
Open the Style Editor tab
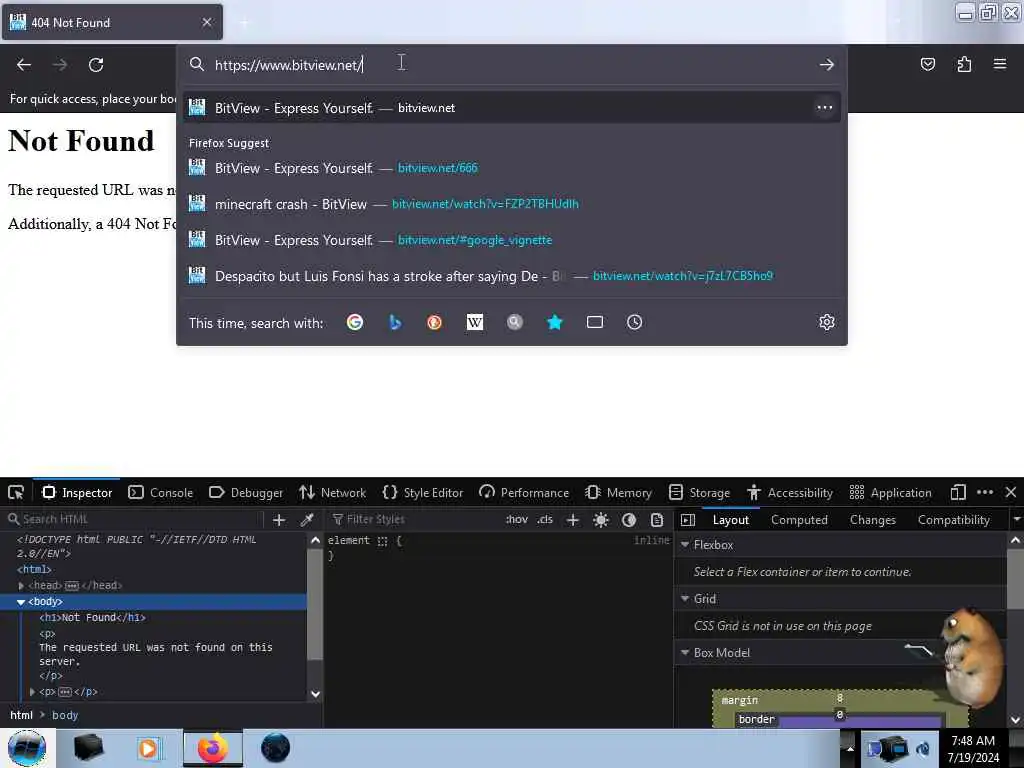423,492
